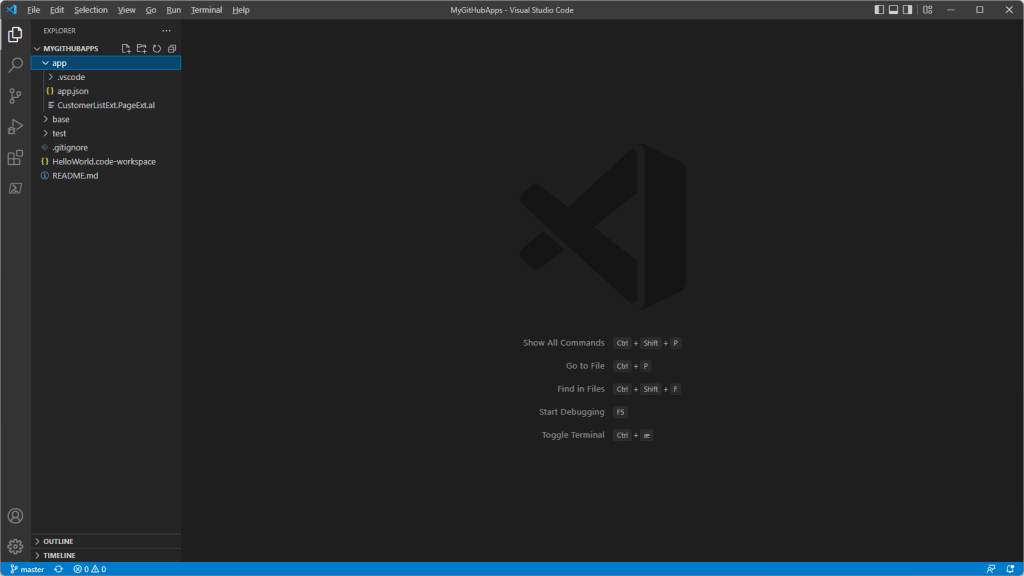Click the feedback icon in status bar
Image resolution: width=1024 pixels, height=576 pixels.
[x=991, y=569]
